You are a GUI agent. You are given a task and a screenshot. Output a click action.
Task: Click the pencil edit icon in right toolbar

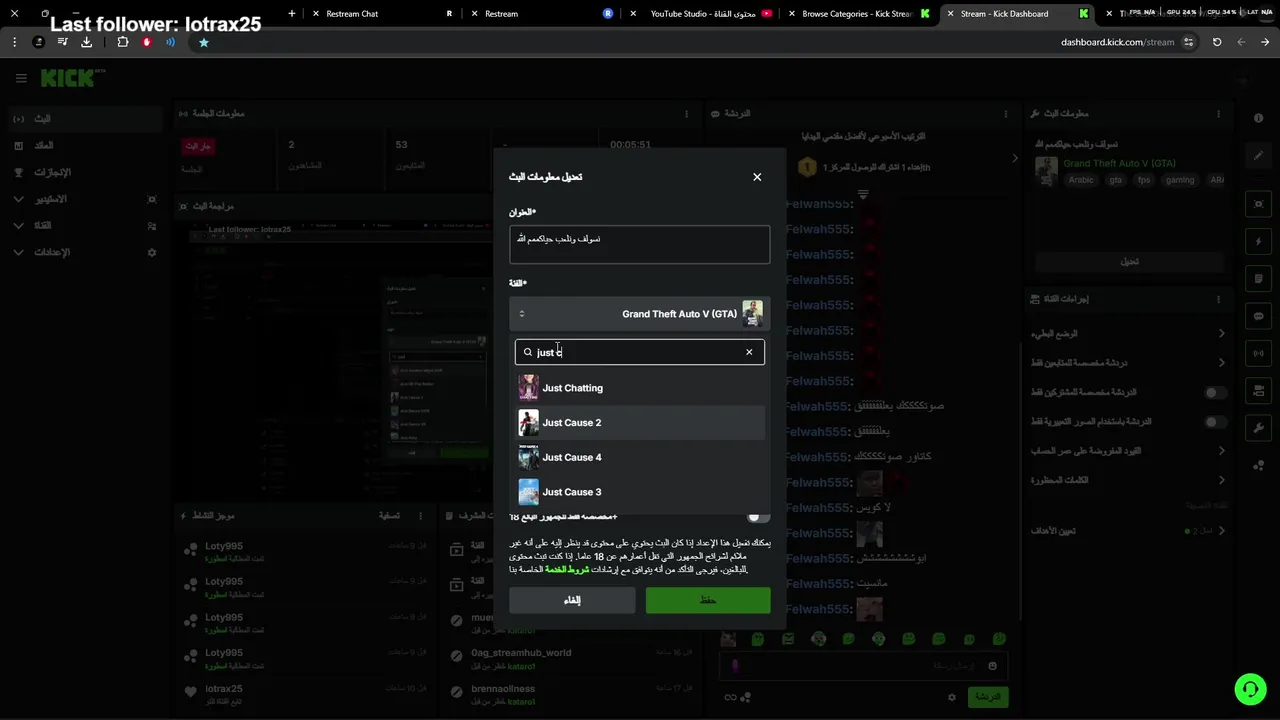[1258, 156]
